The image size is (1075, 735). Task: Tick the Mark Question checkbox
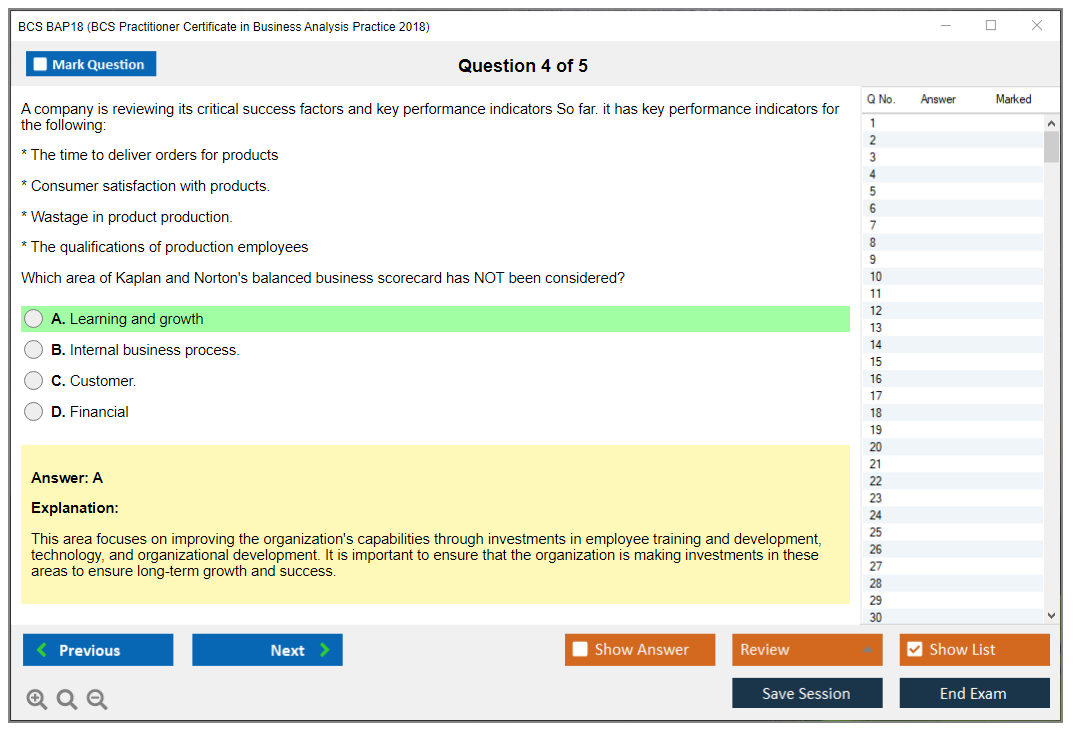(41, 65)
